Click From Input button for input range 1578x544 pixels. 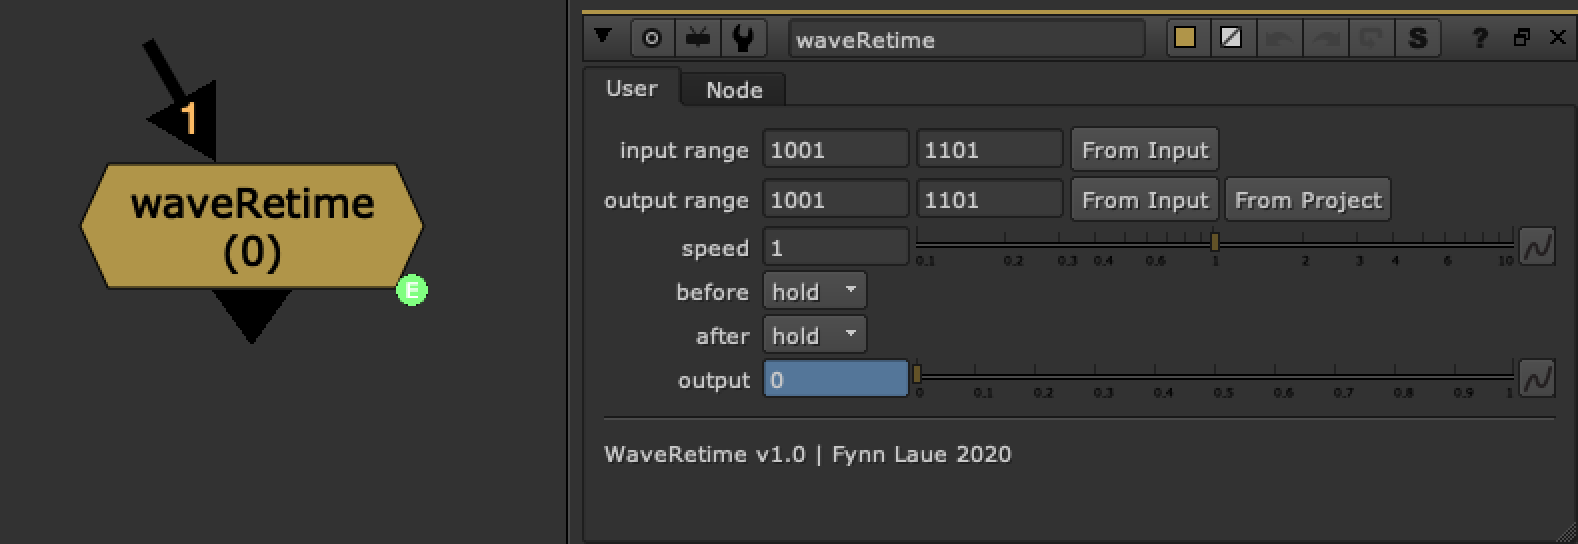1145,150
